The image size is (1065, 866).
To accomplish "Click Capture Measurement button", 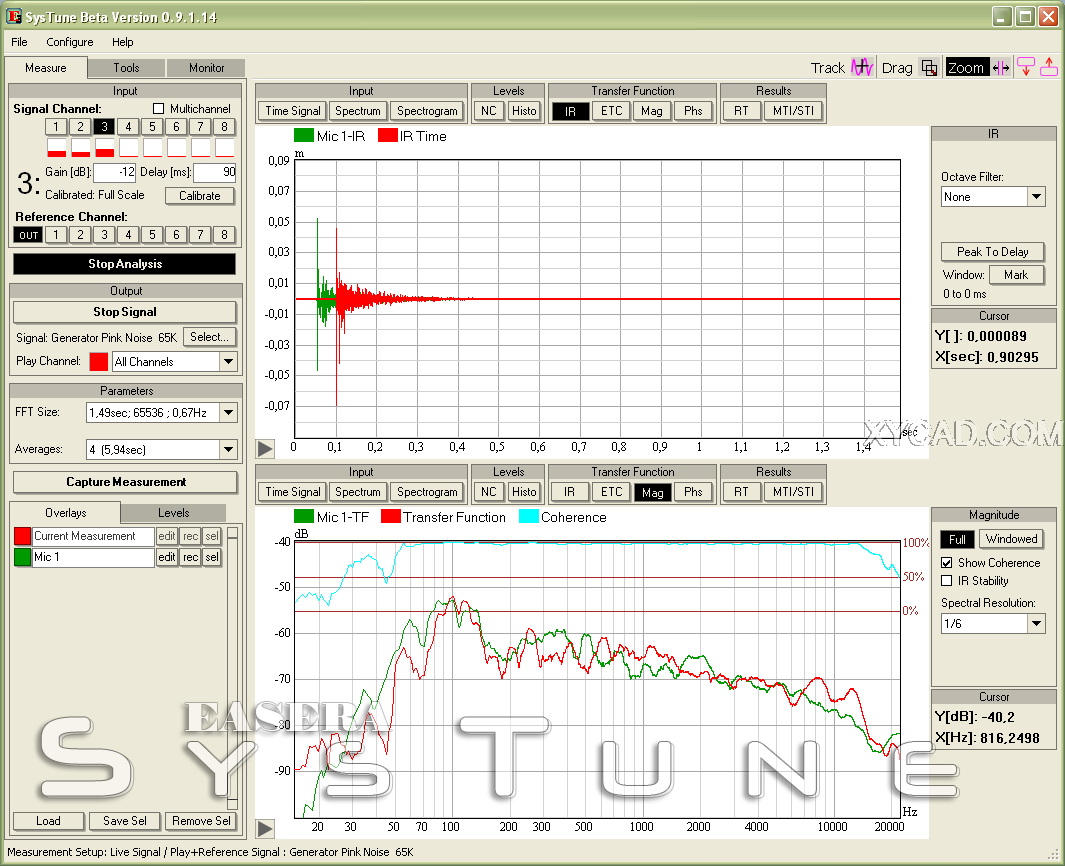I will pos(126,482).
